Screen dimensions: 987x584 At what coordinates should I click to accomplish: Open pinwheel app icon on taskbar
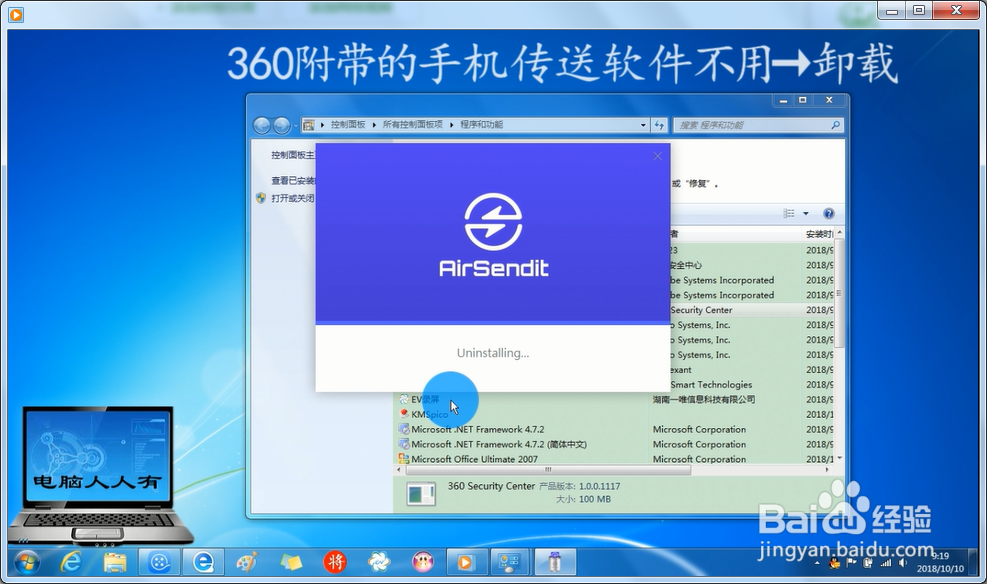pos(379,562)
